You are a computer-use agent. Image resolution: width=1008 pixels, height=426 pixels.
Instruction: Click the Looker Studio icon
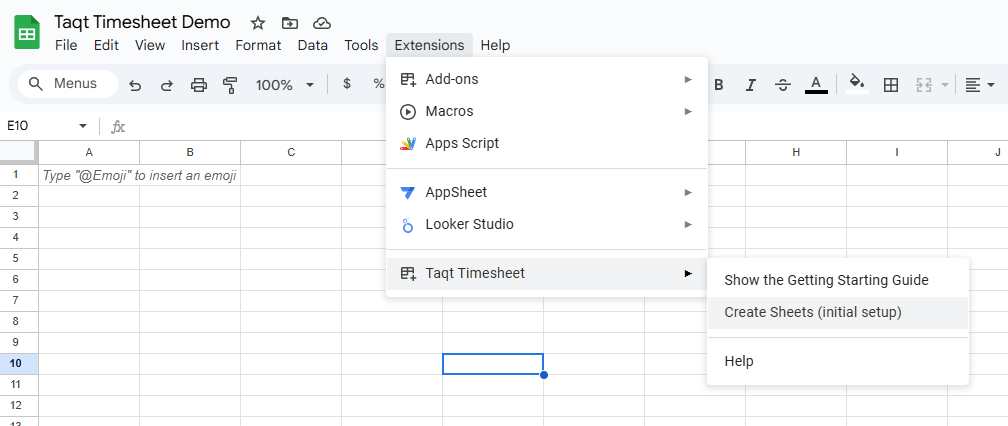tap(408, 225)
